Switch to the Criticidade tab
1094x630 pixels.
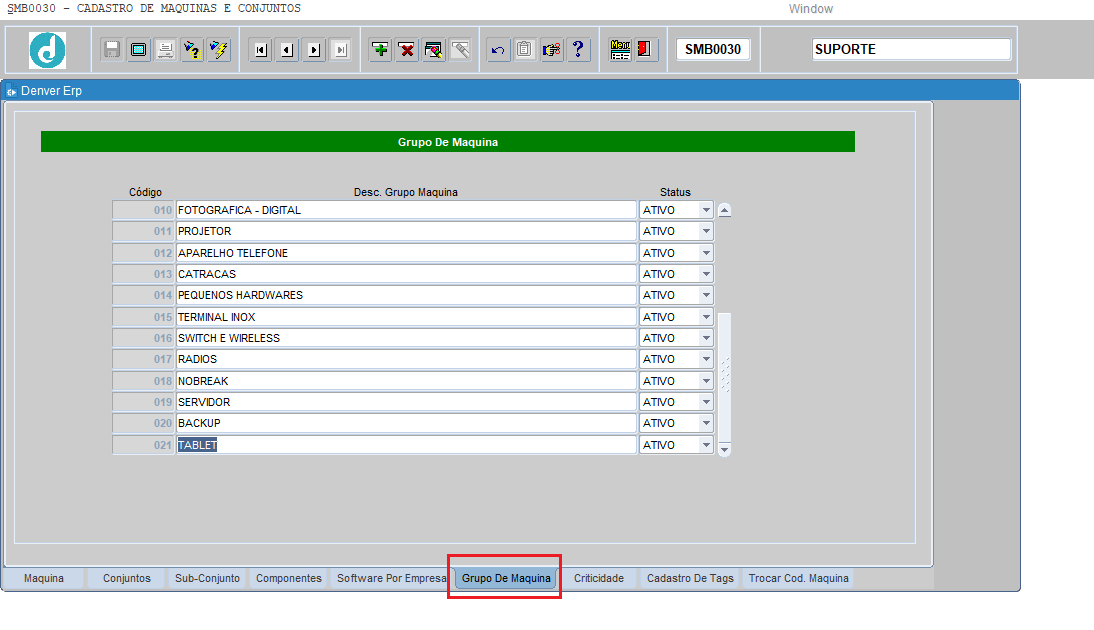pyautogui.click(x=599, y=578)
